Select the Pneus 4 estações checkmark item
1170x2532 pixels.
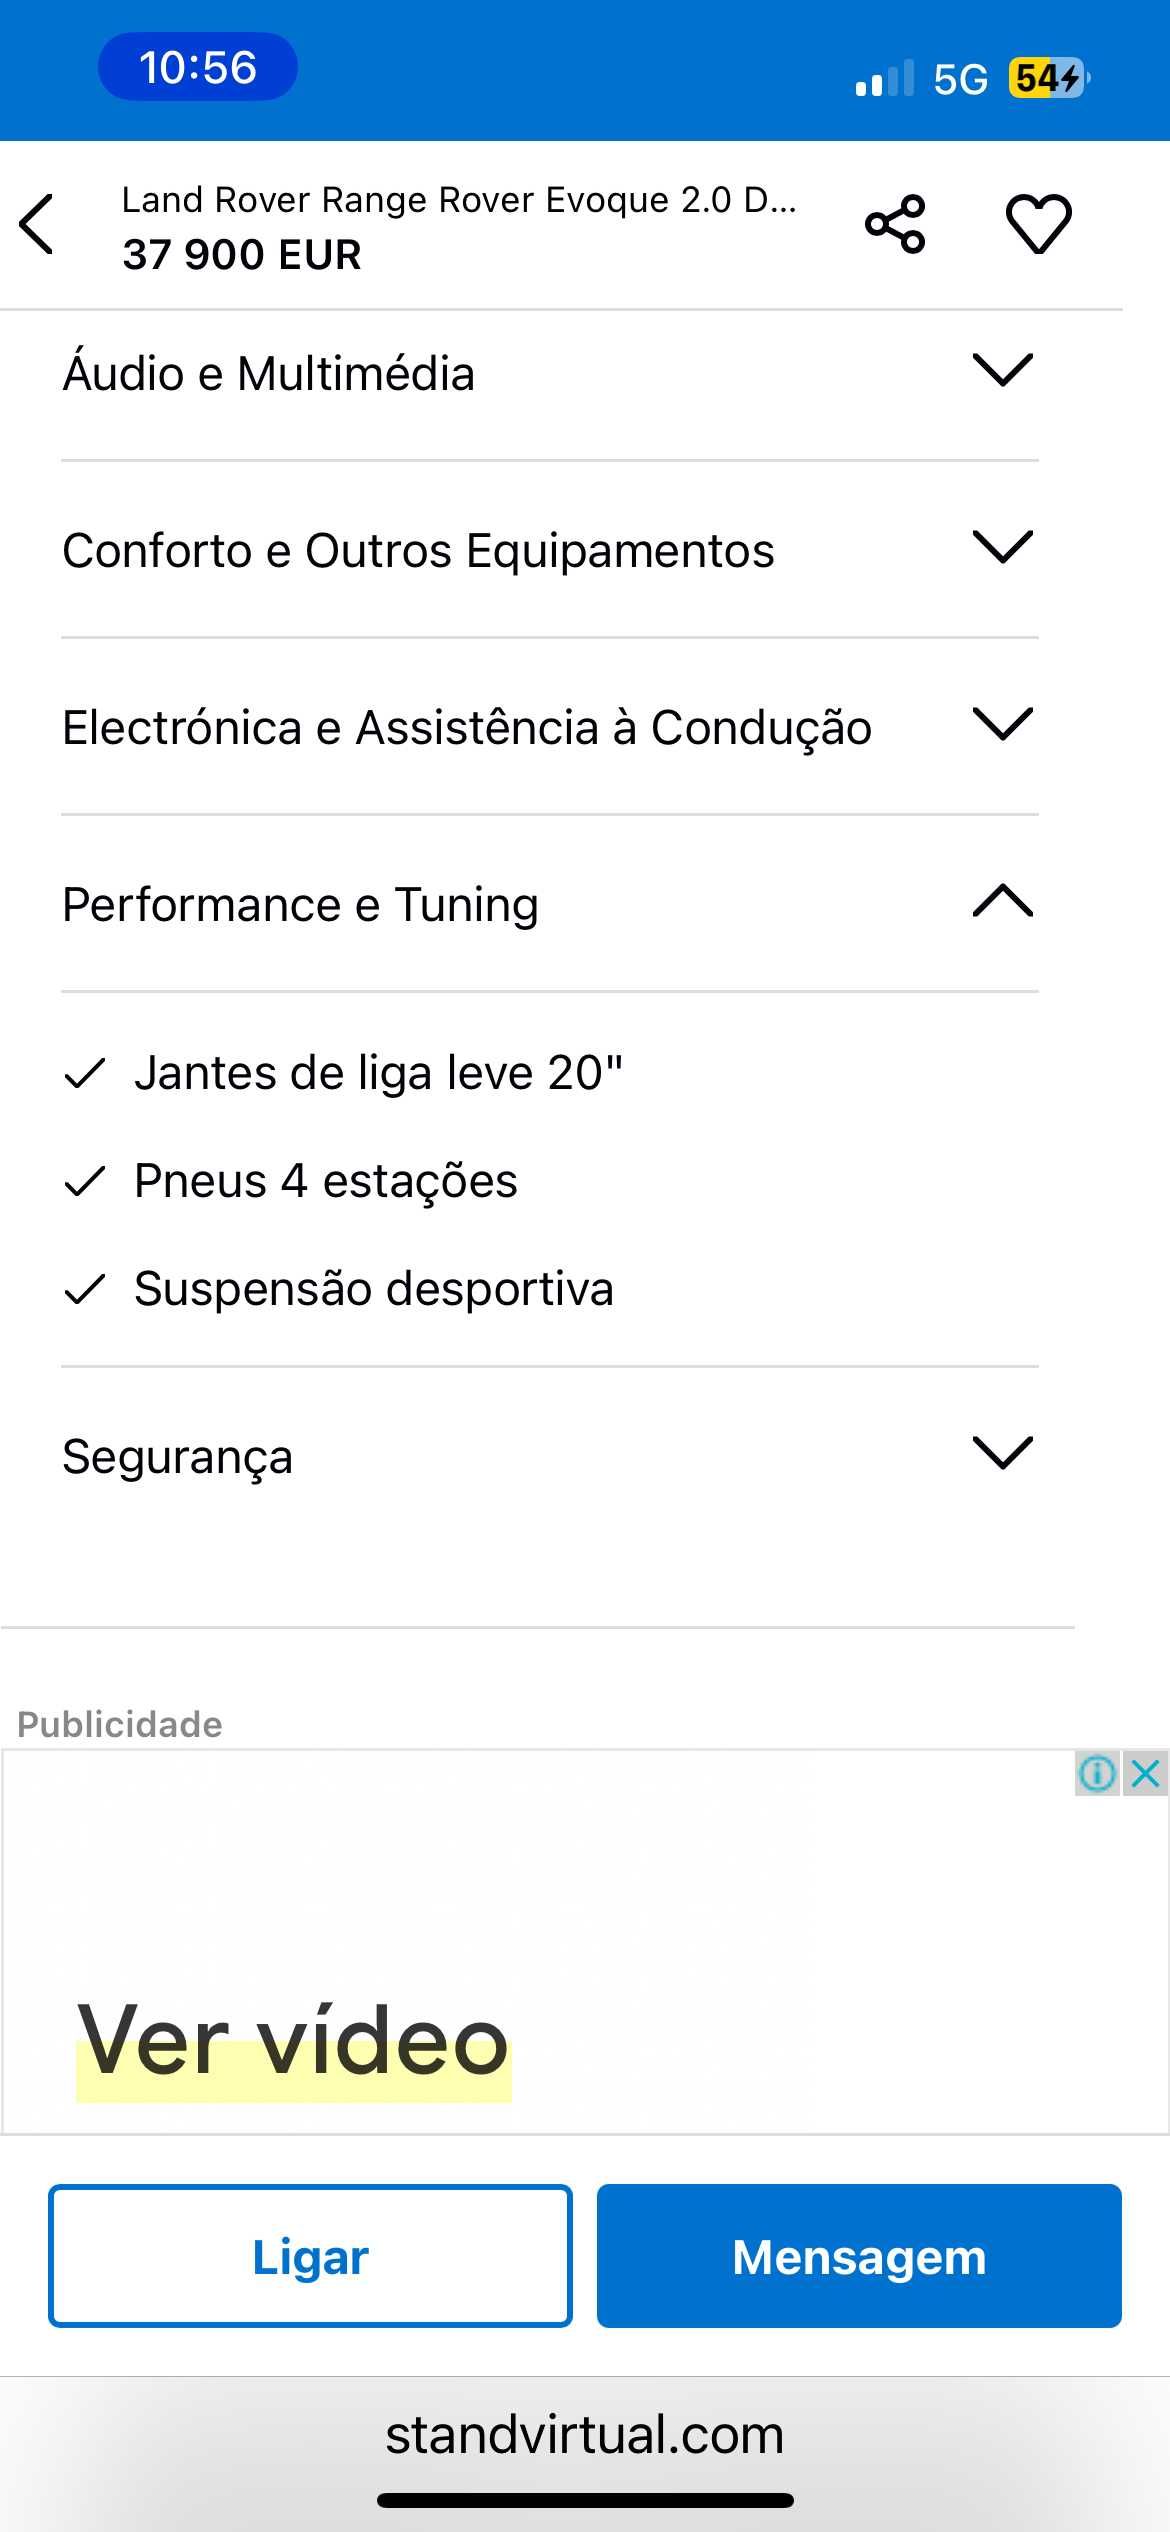[290, 1181]
